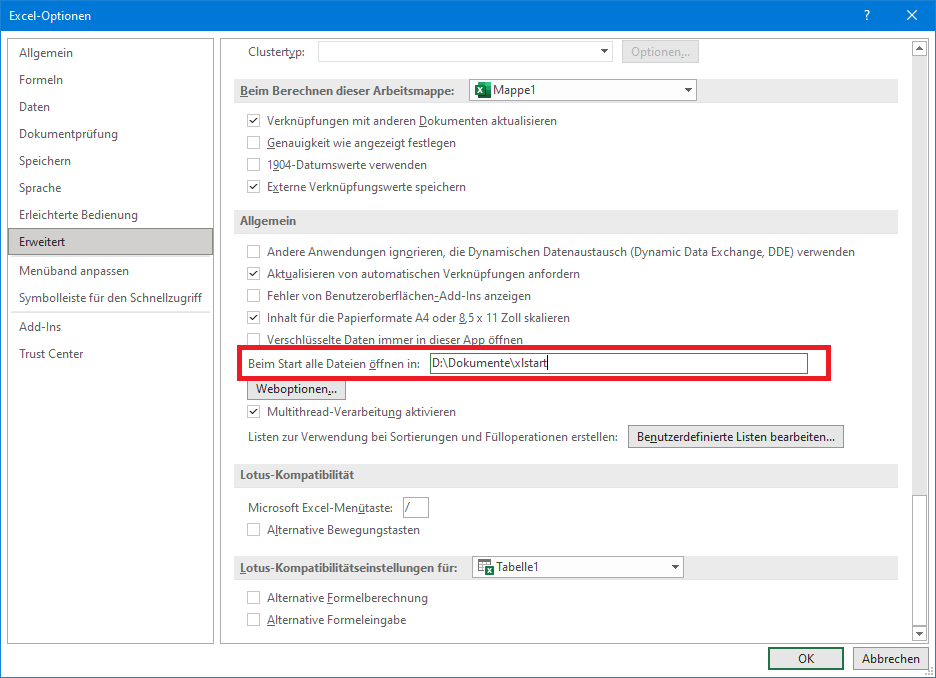The image size is (936, 678).
Task: Enable Alternative Formelberechnung
Action: pos(254,598)
